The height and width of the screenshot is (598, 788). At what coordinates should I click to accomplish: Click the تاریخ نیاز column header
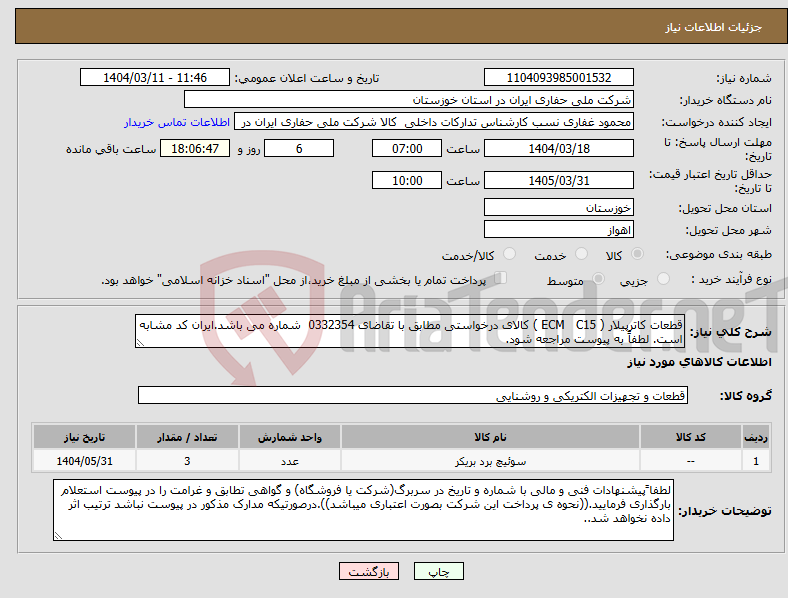(x=84, y=437)
